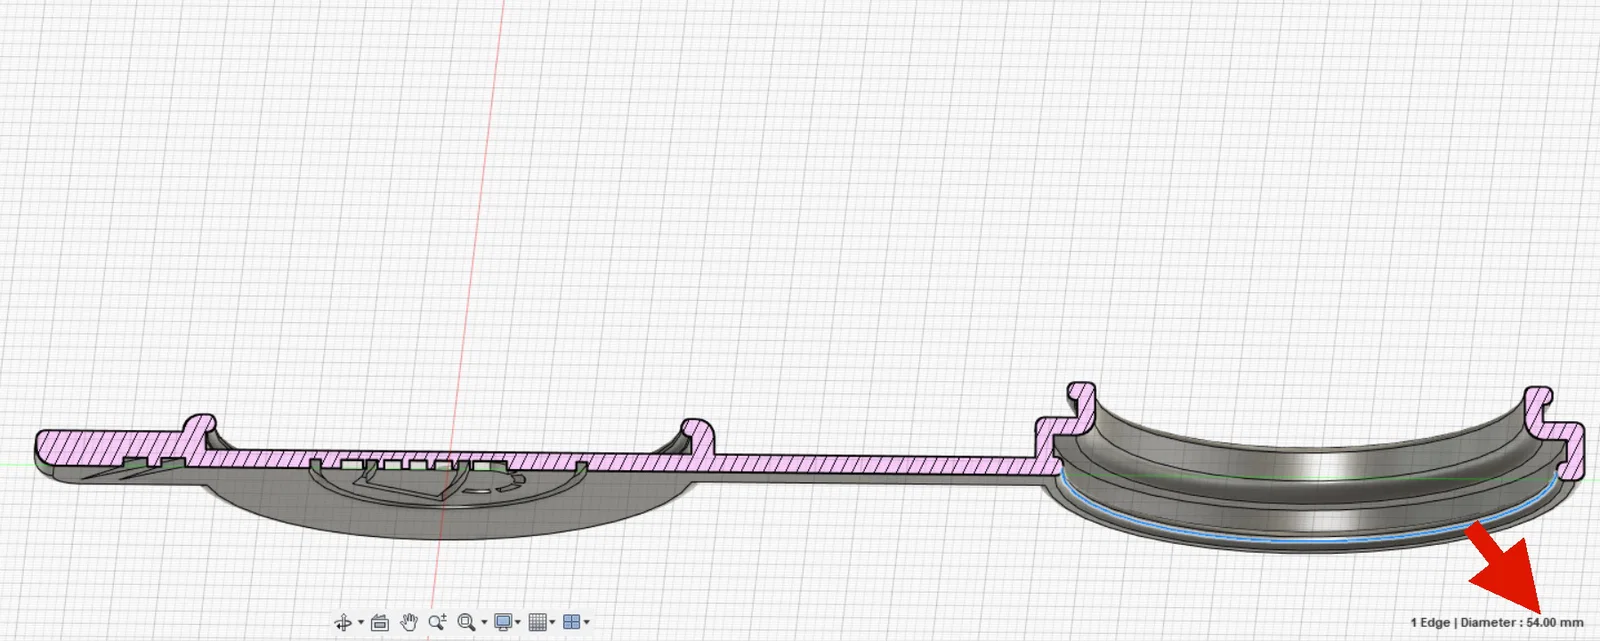
Task: Choose the Zoom plus/minus magnifier tool
Action: point(437,622)
